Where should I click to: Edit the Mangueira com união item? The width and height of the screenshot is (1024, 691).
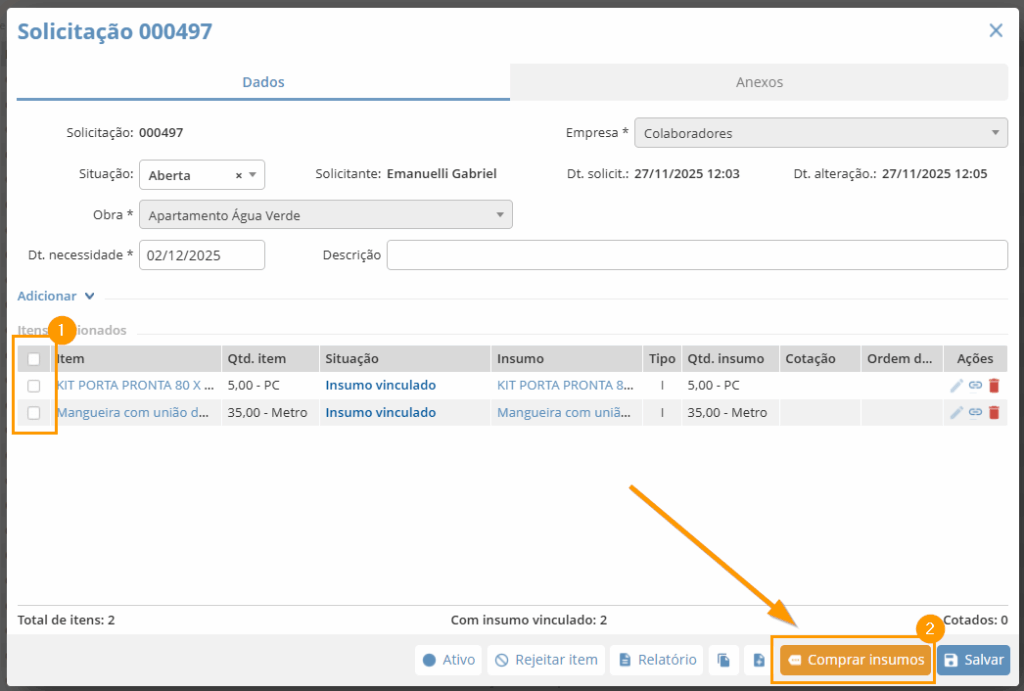(x=957, y=412)
